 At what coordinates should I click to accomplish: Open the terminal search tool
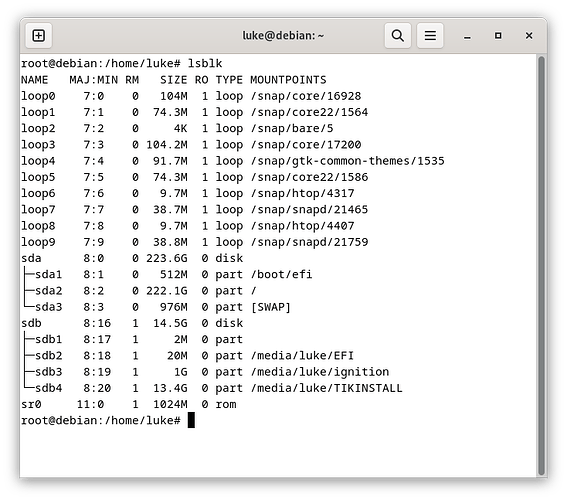point(398,36)
